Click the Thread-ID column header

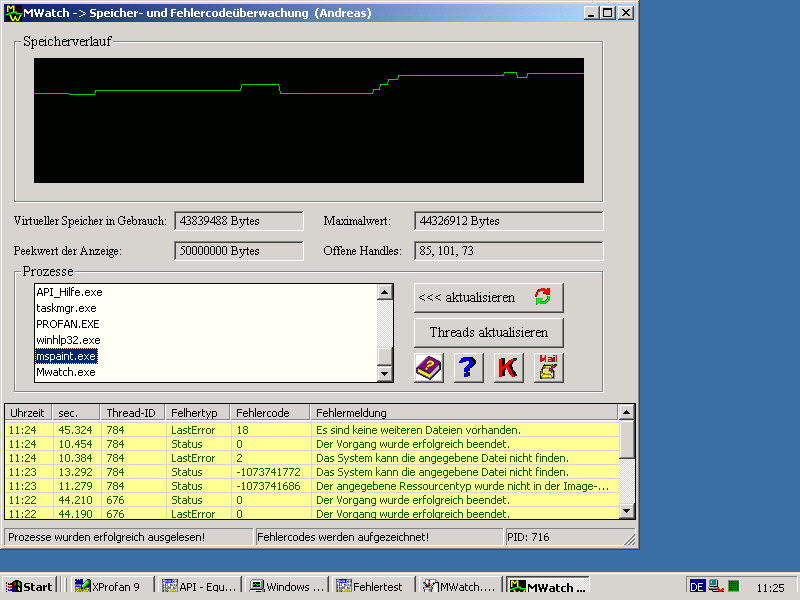point(133,413)
